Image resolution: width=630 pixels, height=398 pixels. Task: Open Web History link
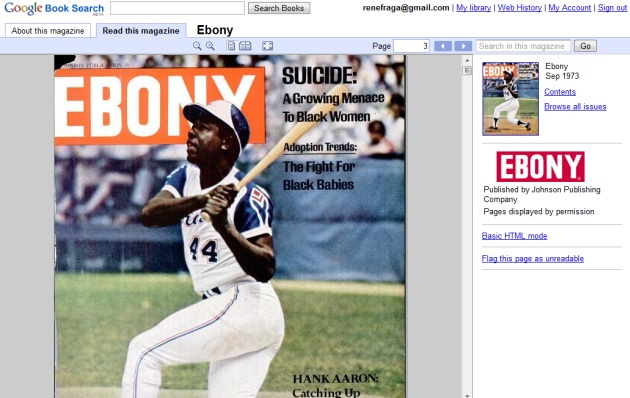tap(520, 8)
